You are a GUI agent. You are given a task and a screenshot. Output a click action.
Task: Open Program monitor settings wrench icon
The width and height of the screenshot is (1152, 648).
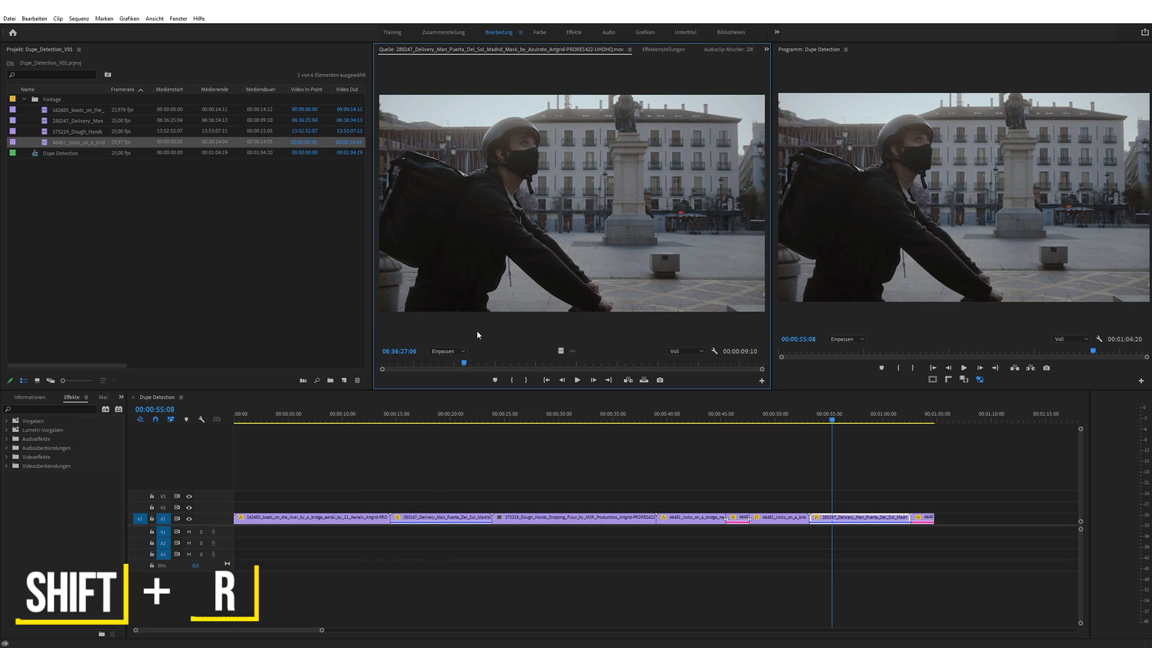(x=1099, y=339)
